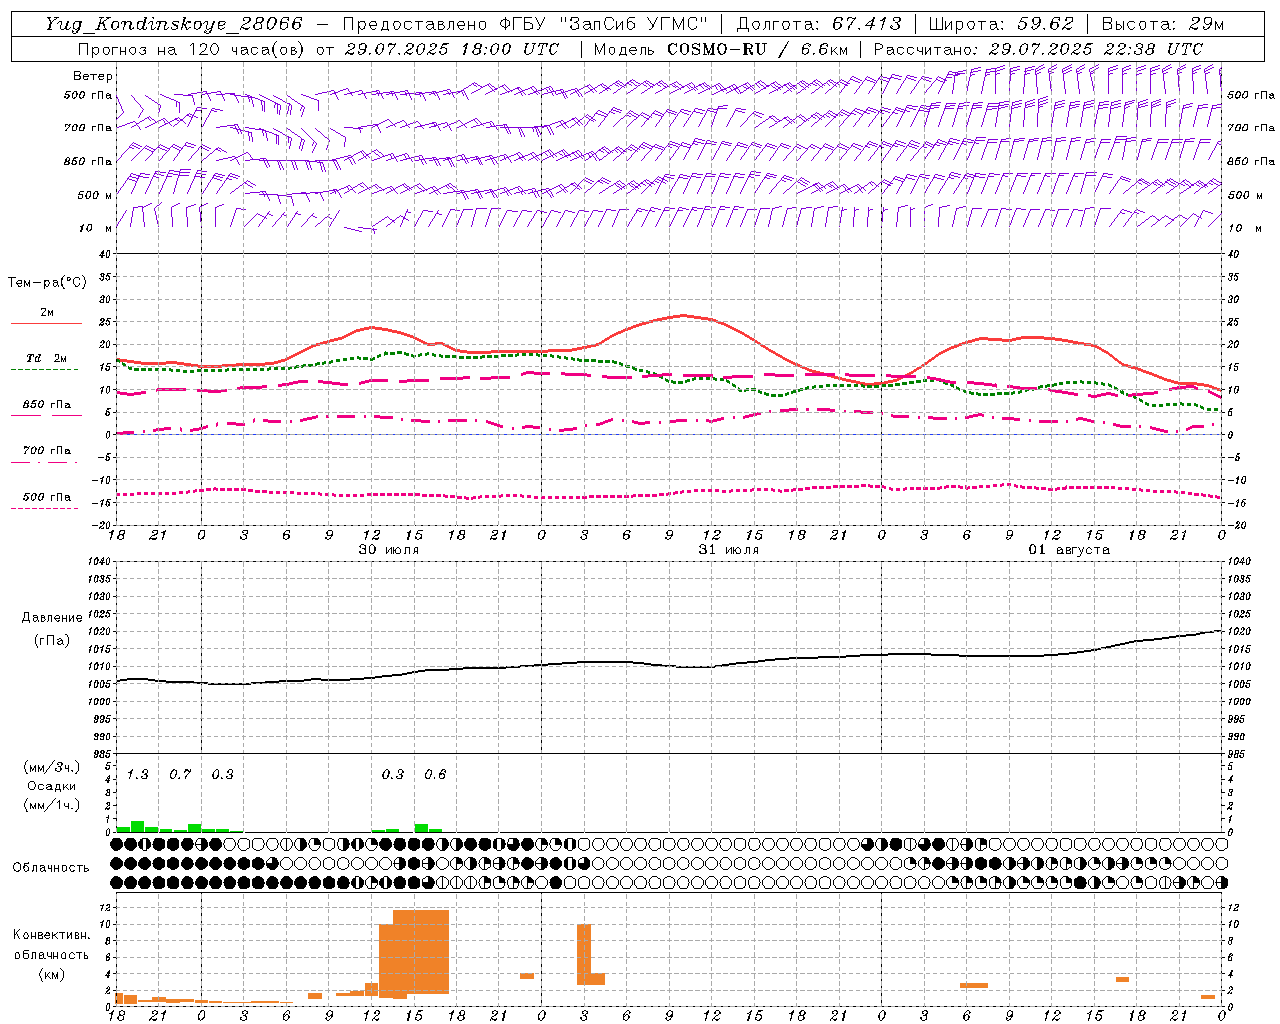Click the computed time 29.07.2025 22:38 UTC
The width and height of the screenshot is (1280, 1024).
pos(1095,49)
